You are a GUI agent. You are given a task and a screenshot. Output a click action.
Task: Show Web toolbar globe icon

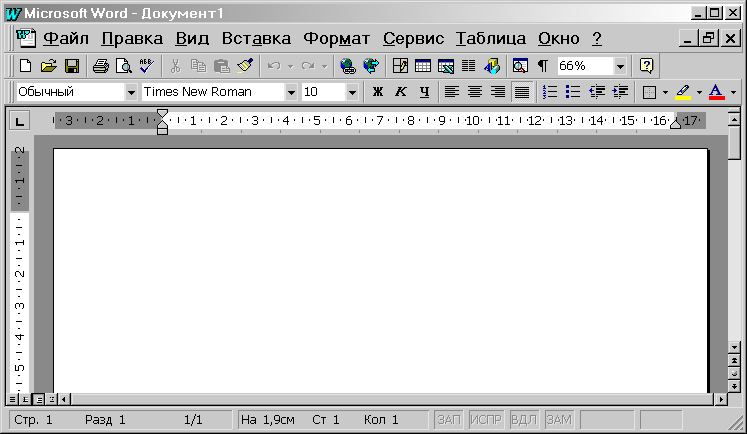pyautogui.click(x=371, y=66)
